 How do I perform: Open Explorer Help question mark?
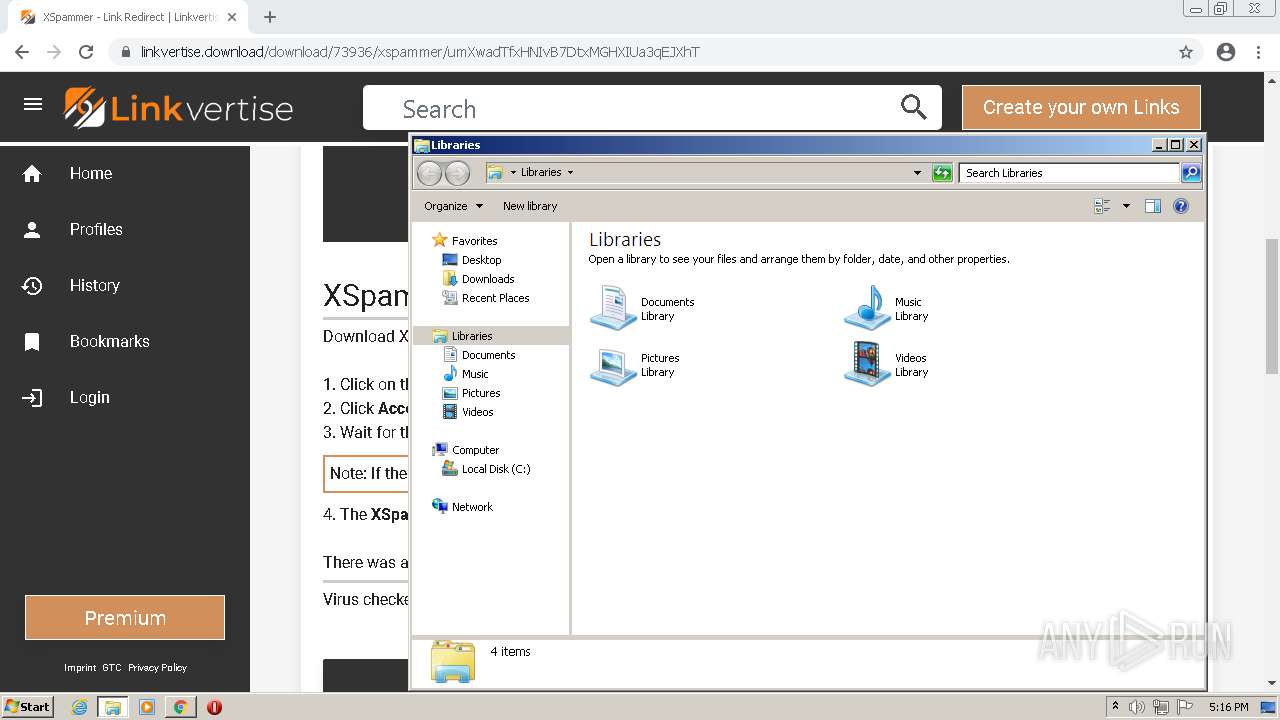[x=1181, y=206]
